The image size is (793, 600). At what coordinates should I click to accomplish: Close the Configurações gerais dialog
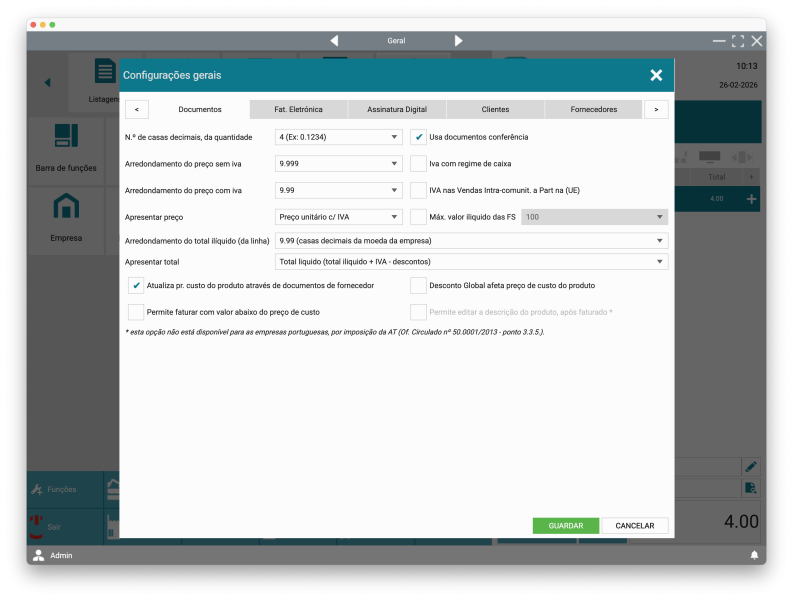pos(656,75)
